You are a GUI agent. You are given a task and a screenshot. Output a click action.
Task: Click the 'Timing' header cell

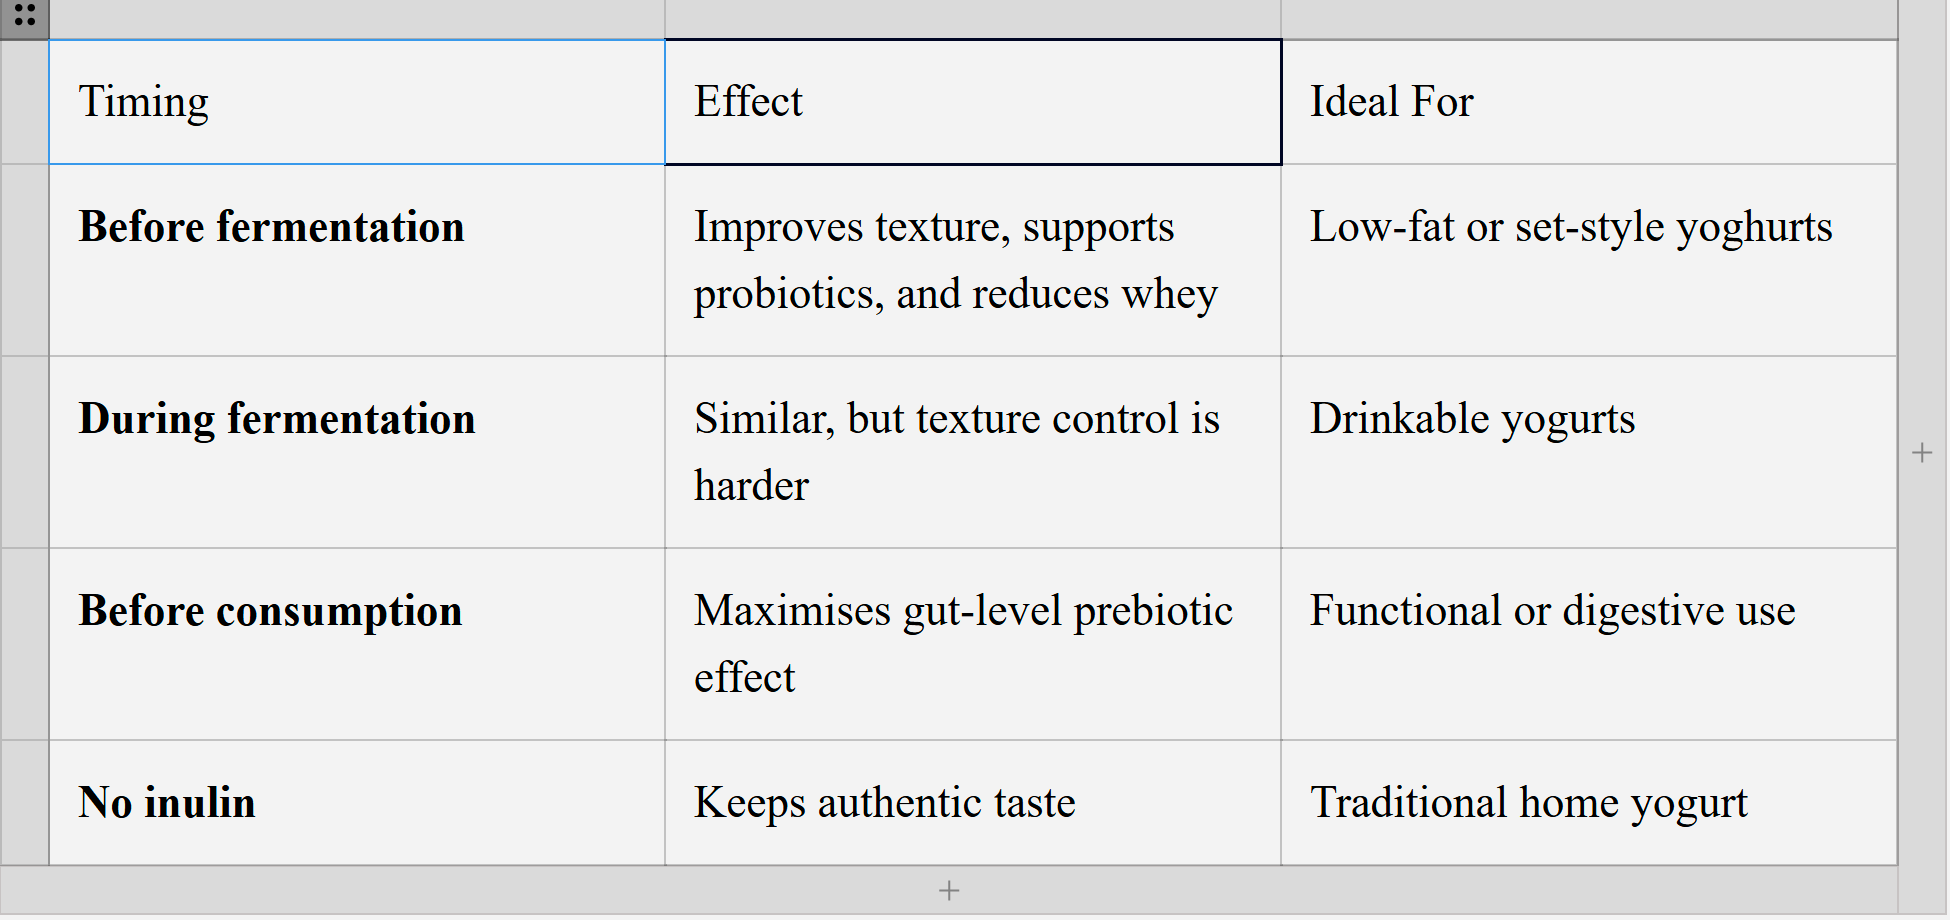[356, 102]
